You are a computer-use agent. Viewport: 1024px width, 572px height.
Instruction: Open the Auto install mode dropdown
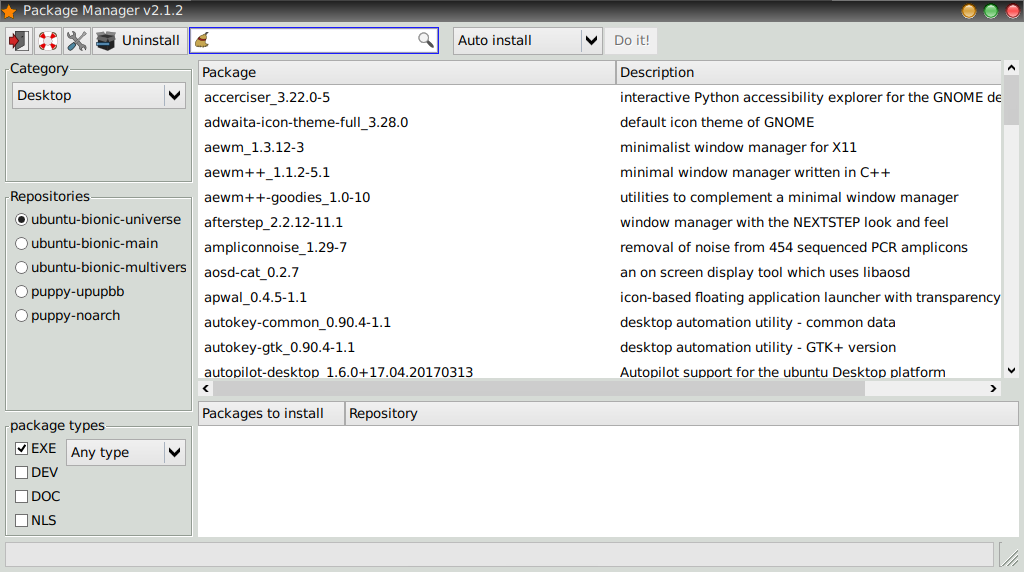tap(527, 40)
